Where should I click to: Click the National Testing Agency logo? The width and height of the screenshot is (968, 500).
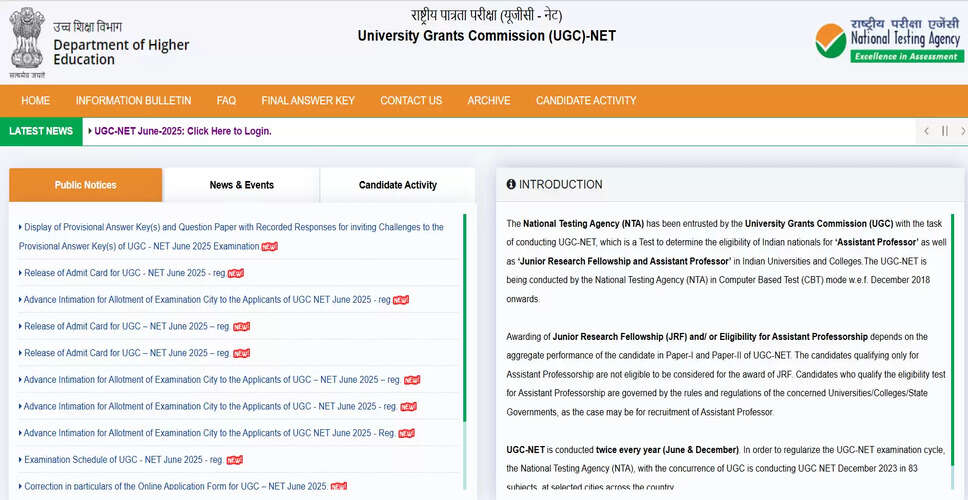(889, 39)
